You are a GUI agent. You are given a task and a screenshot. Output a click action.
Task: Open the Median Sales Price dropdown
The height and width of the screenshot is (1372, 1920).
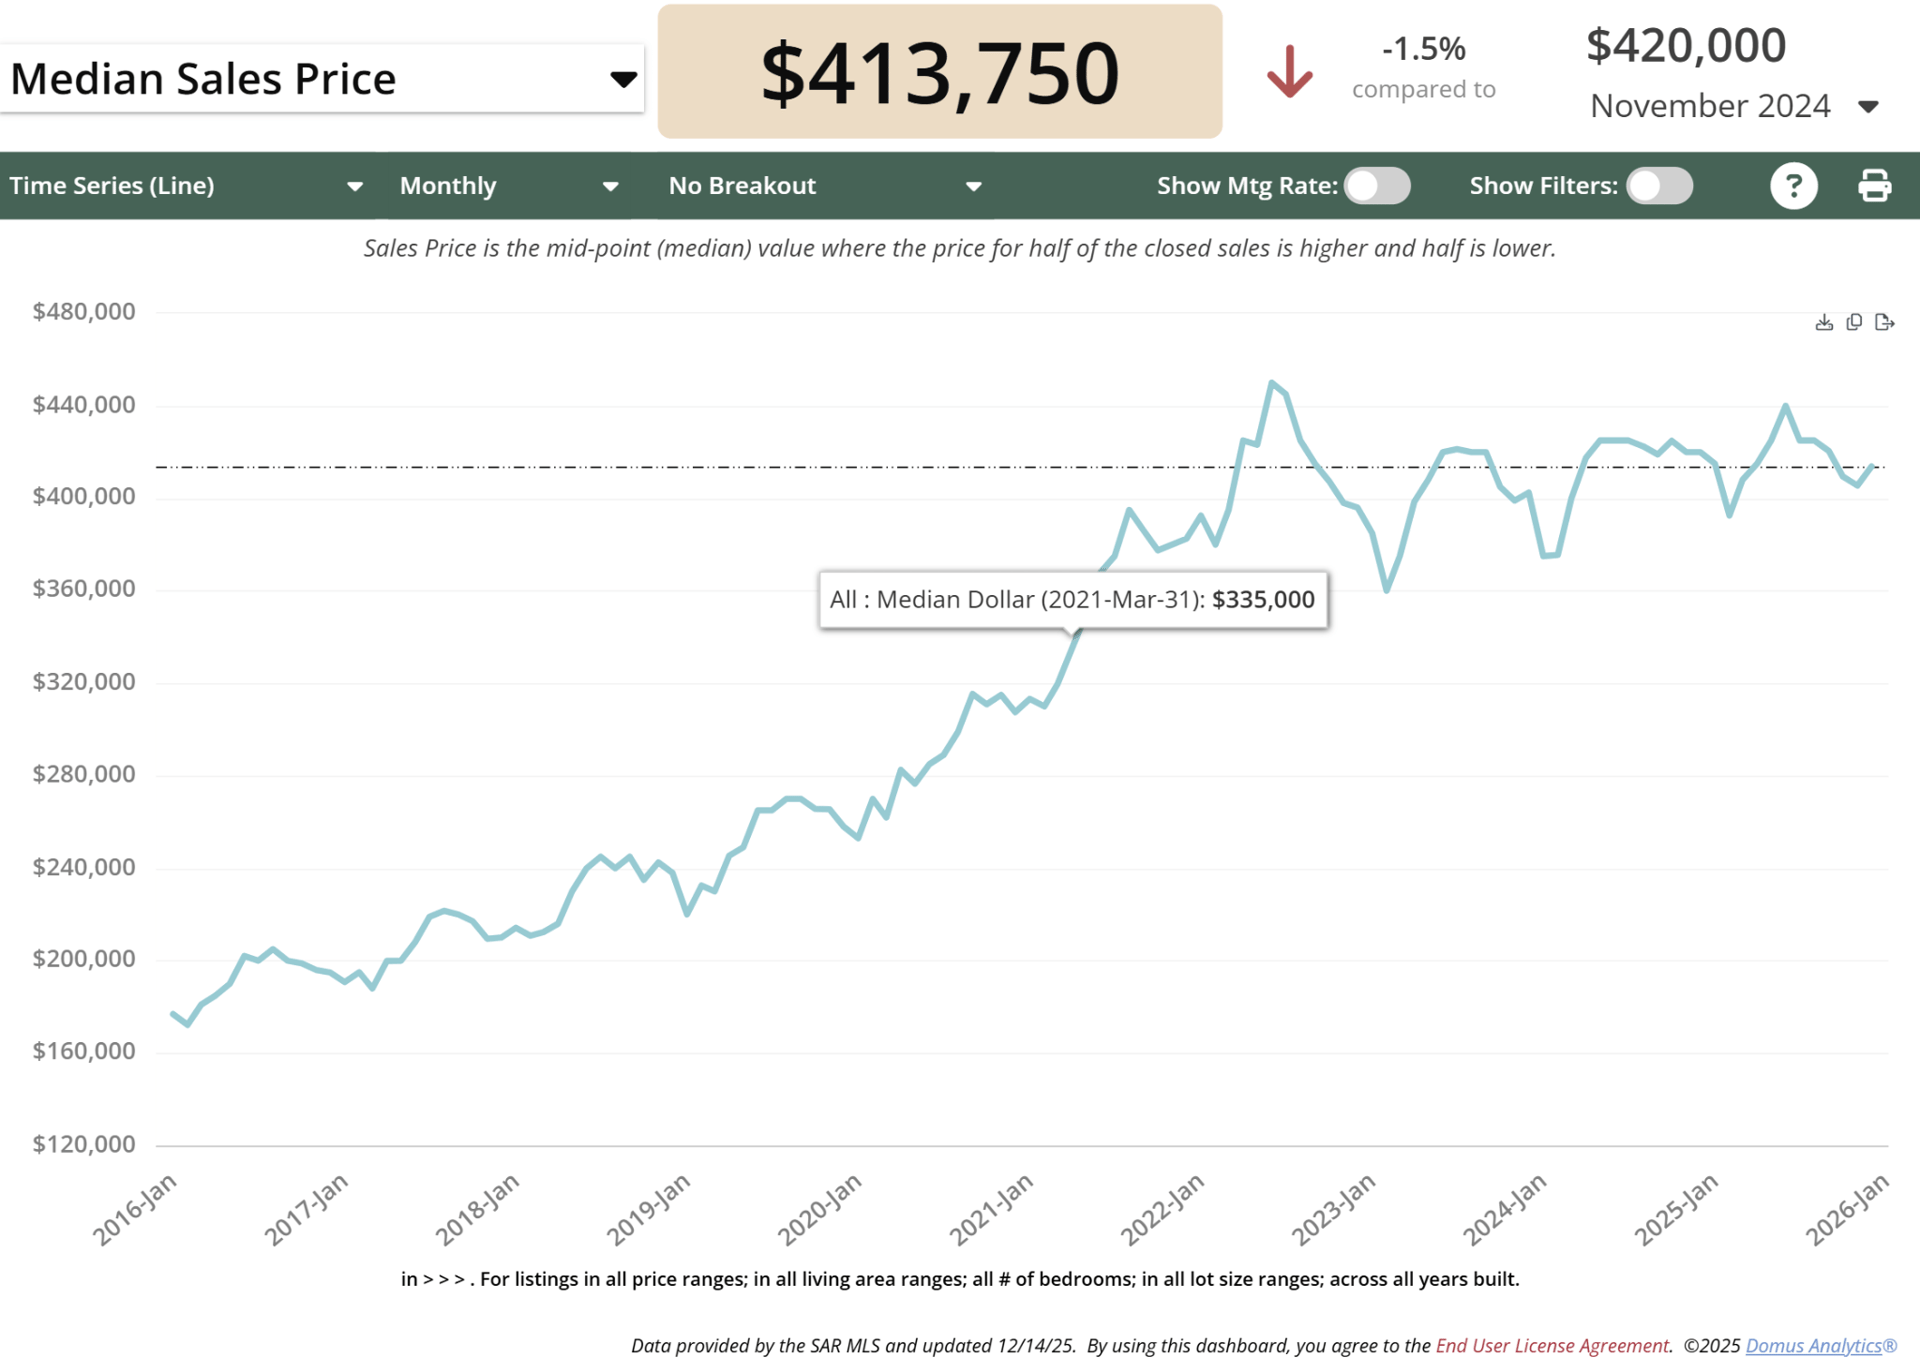tap(321, 79)
